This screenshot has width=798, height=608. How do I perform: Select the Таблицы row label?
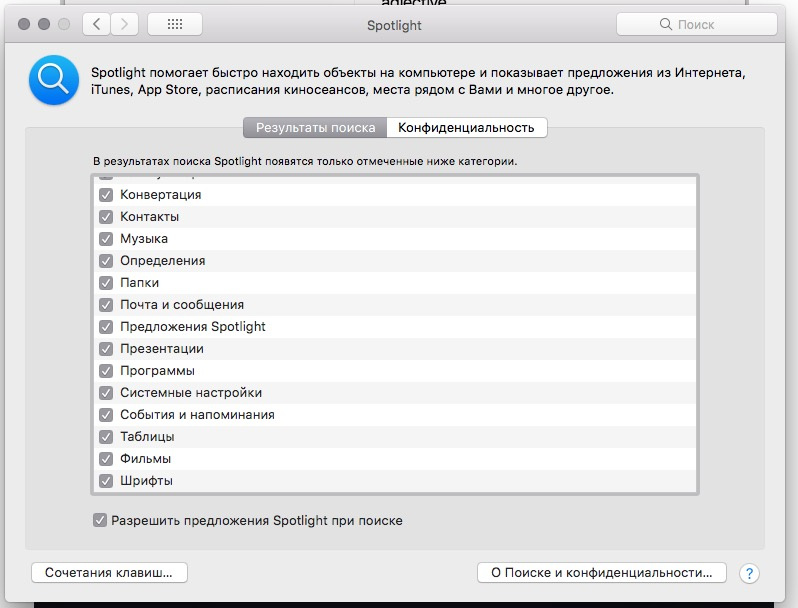coord(147,437)
